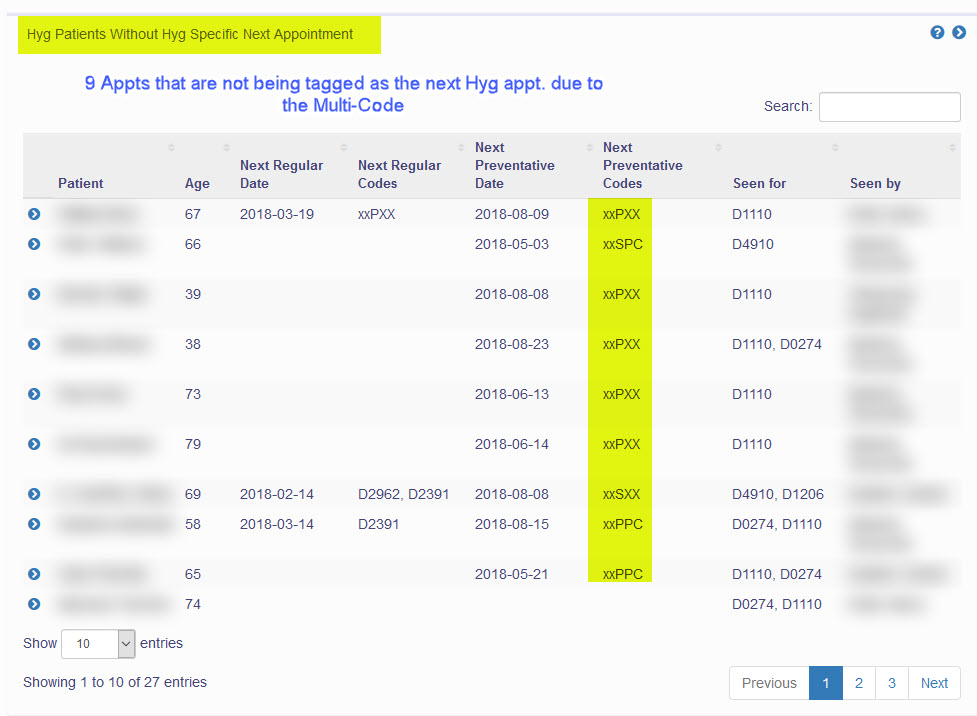Expand the last row showing the 74-year-old patient
Screen dimensions: 977x716
coord(33,604)
